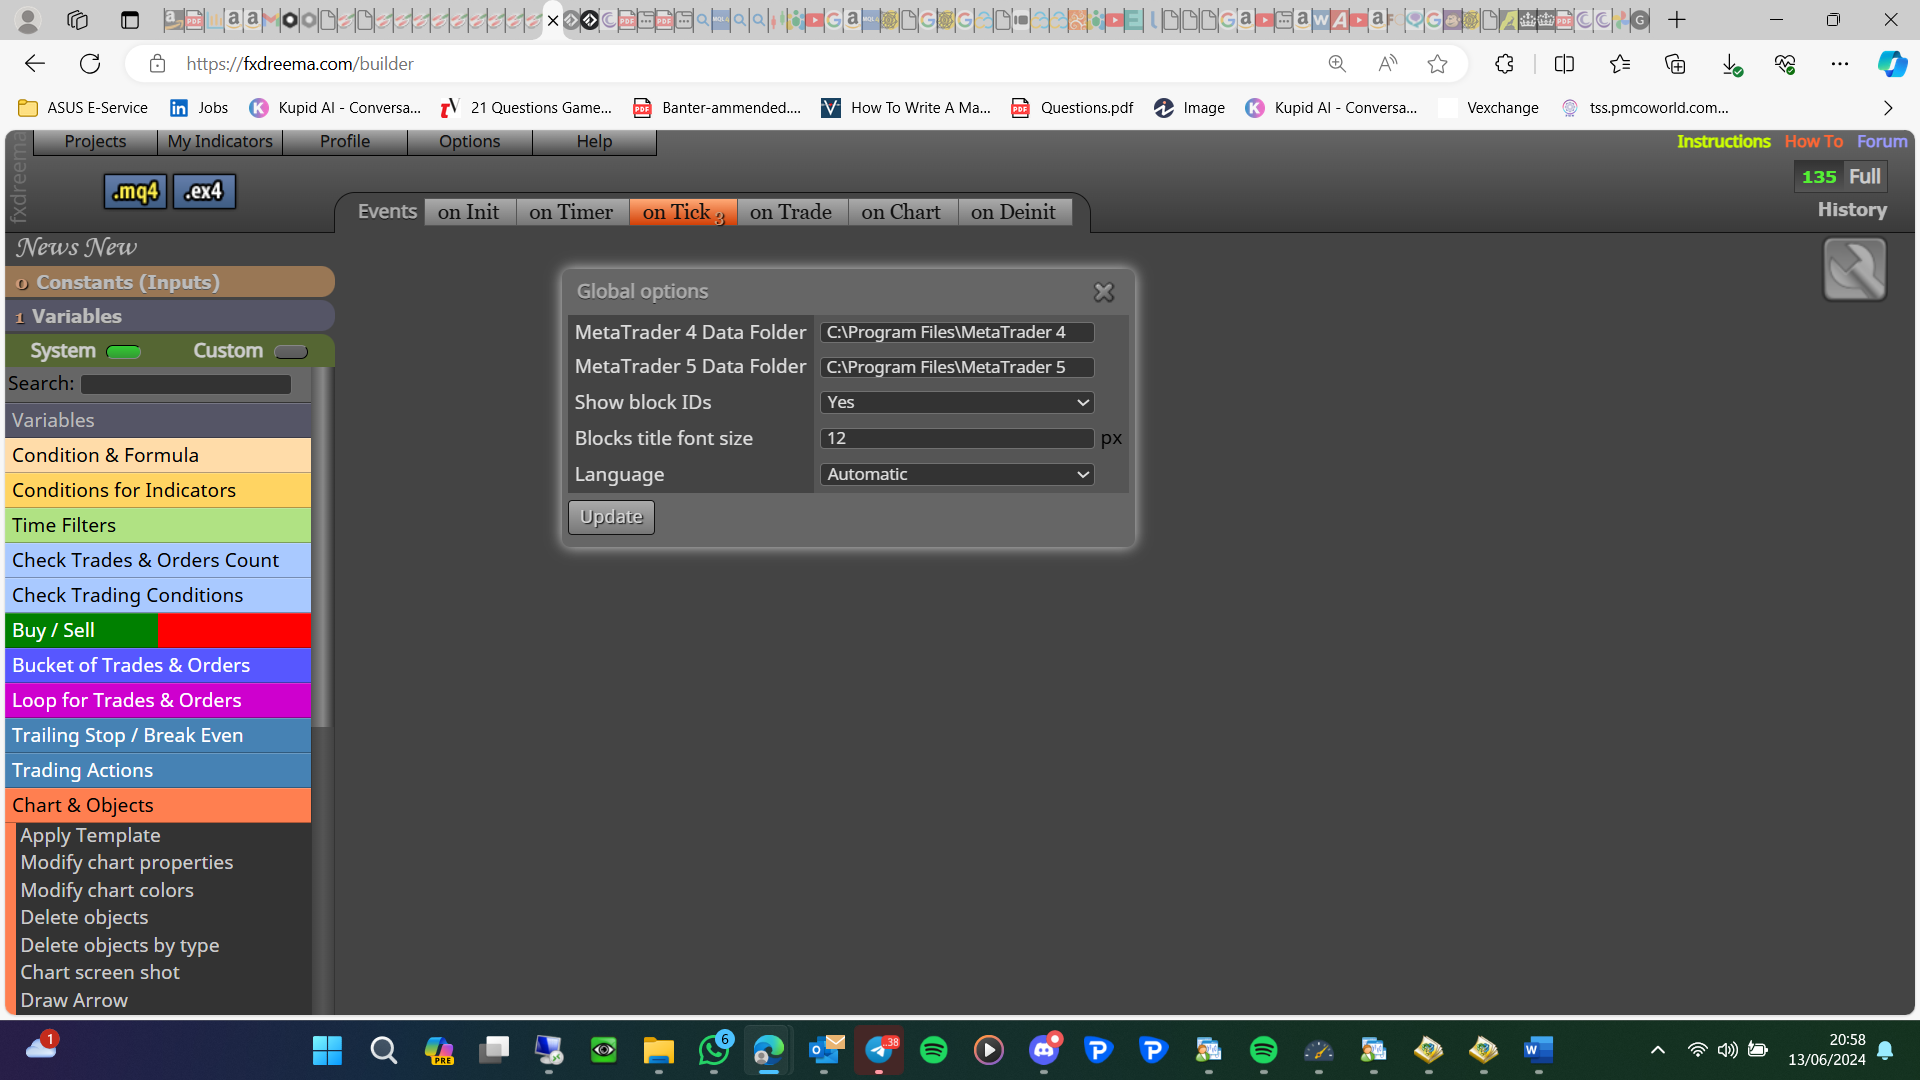Image resolution: width=1920 pixels, height=1080 pixels.
Task: Expand Trailing Stop / Break Even category
Action: pos(158,735)
